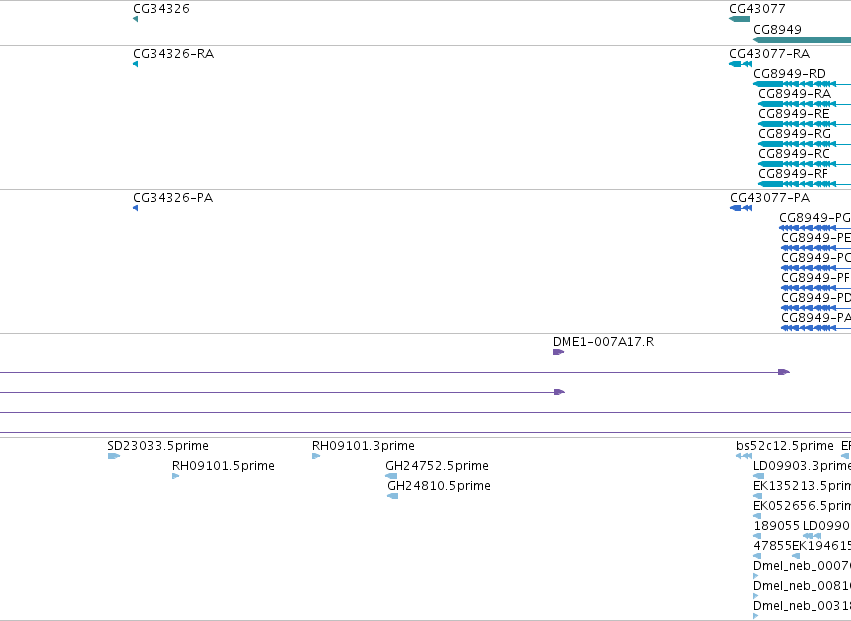Viewport: 851px width, 621px height.
Task: Select the arrow glyph under SD23033.5prime
Action: pyautogui.click(x=113, y=456)
